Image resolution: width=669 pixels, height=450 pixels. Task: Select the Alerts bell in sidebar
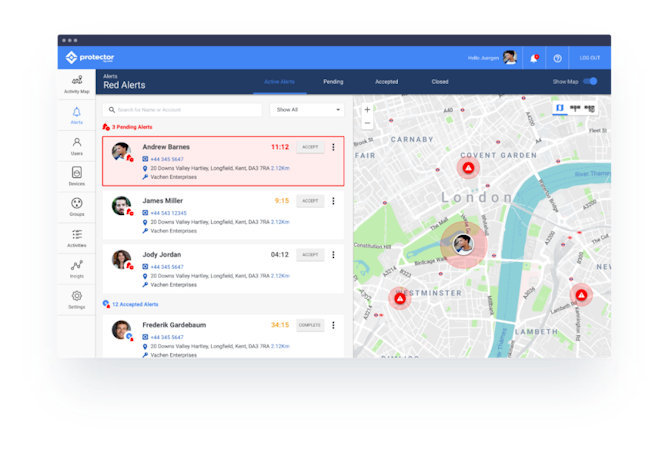(77, 116)
